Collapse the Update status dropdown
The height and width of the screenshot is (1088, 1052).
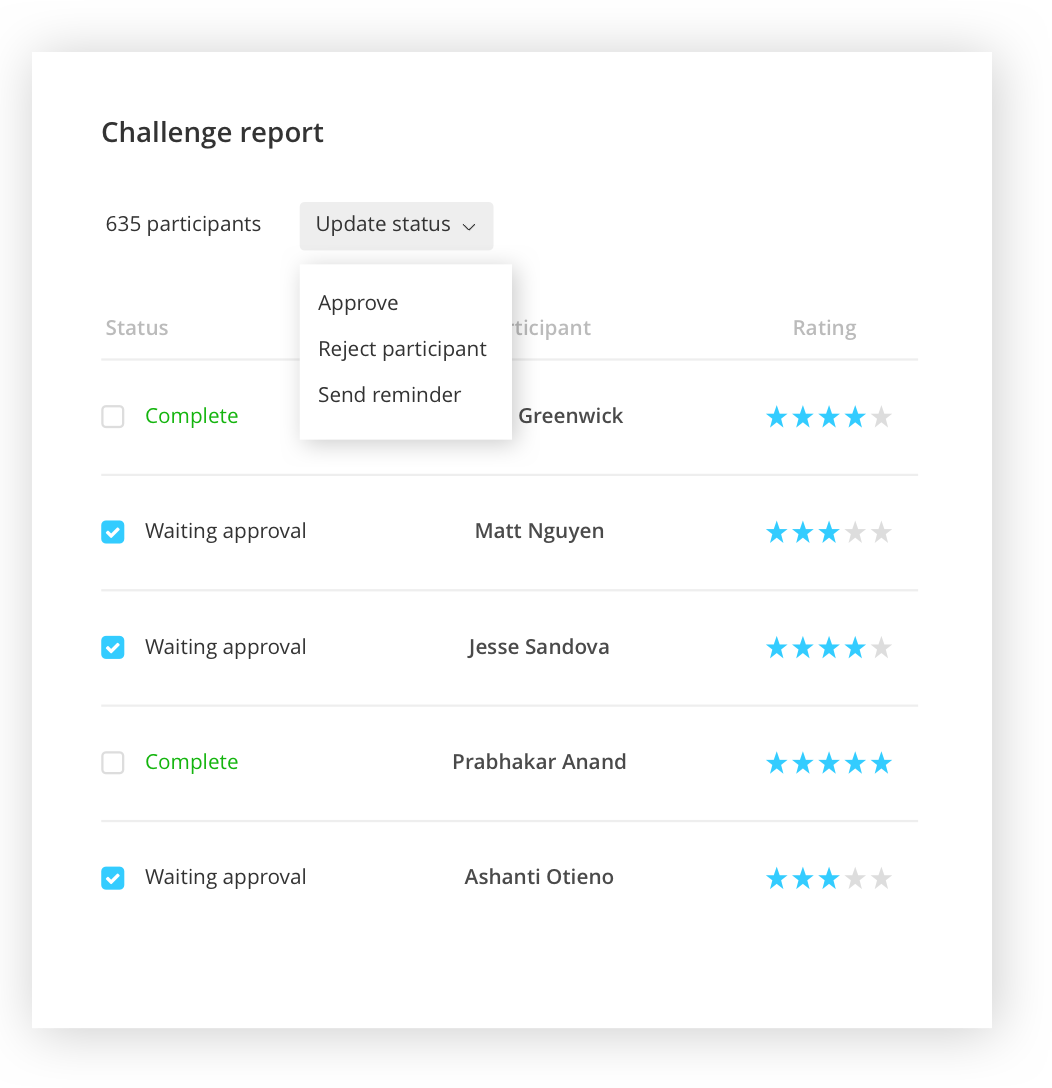click(x=396, y=225)
